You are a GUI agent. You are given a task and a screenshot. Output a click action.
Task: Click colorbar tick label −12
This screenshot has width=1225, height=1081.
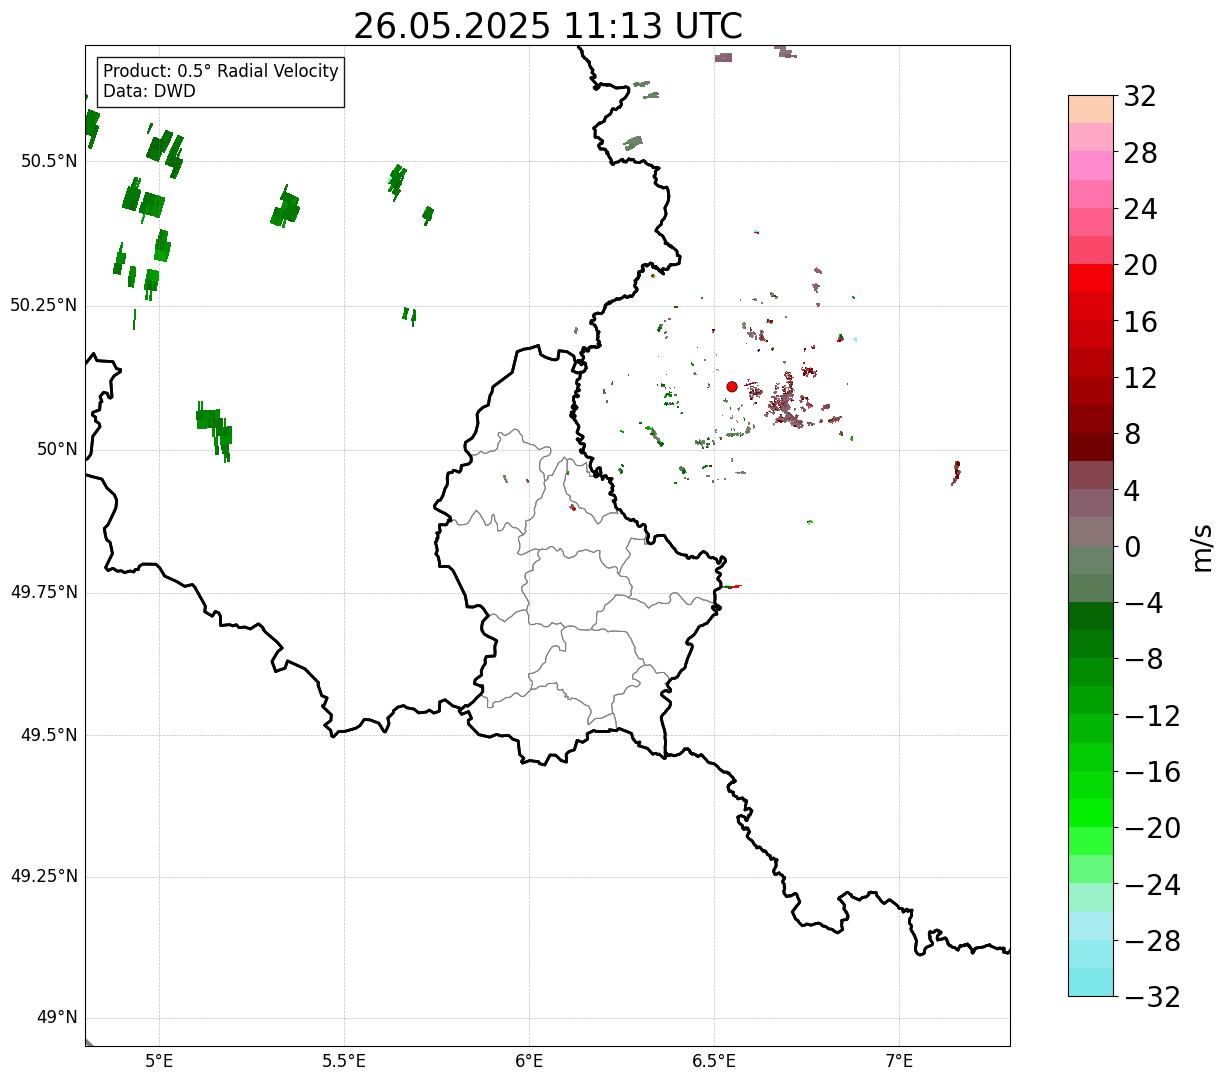tap(1152, 716)
